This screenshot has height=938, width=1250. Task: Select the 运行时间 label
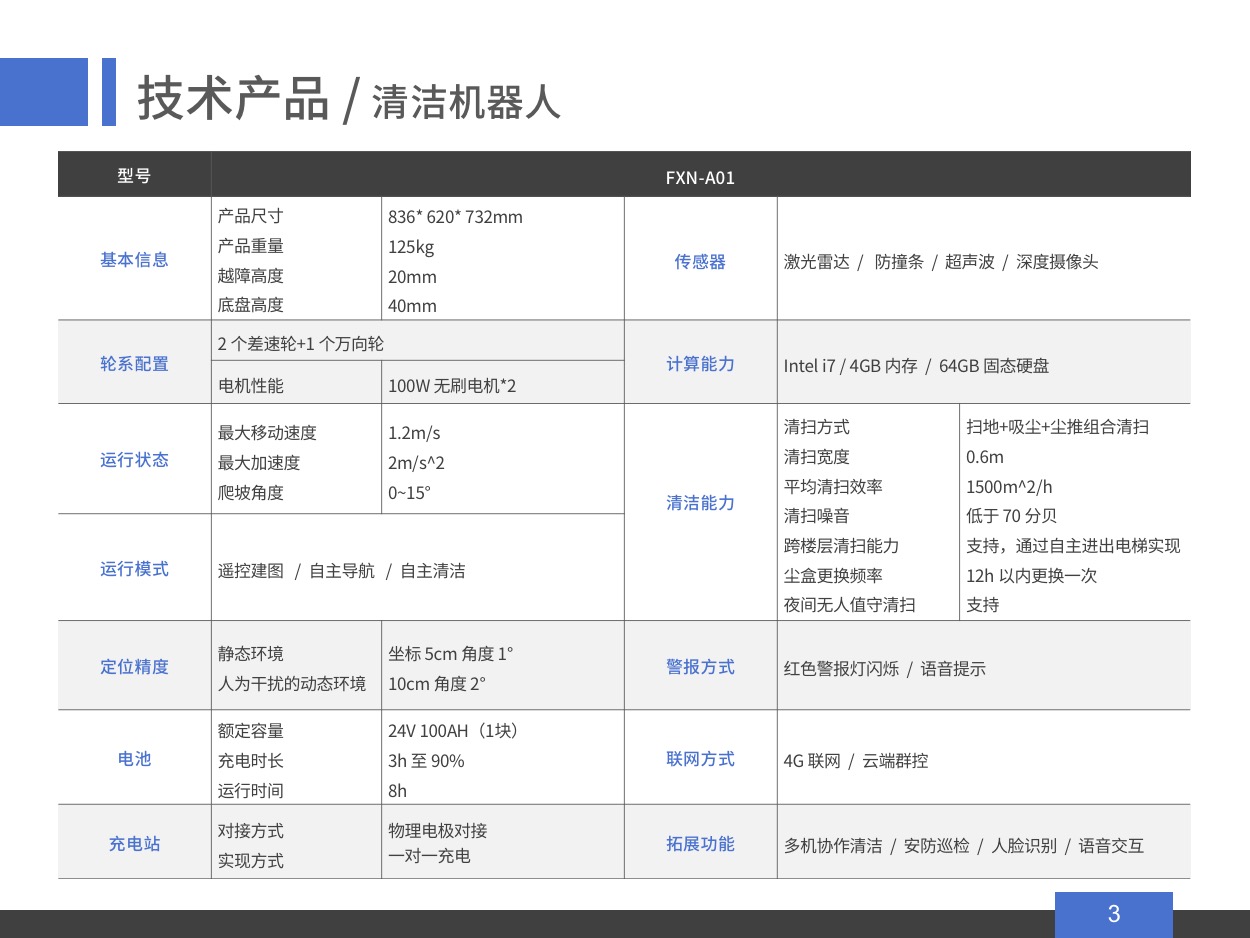tap(251, 791)
